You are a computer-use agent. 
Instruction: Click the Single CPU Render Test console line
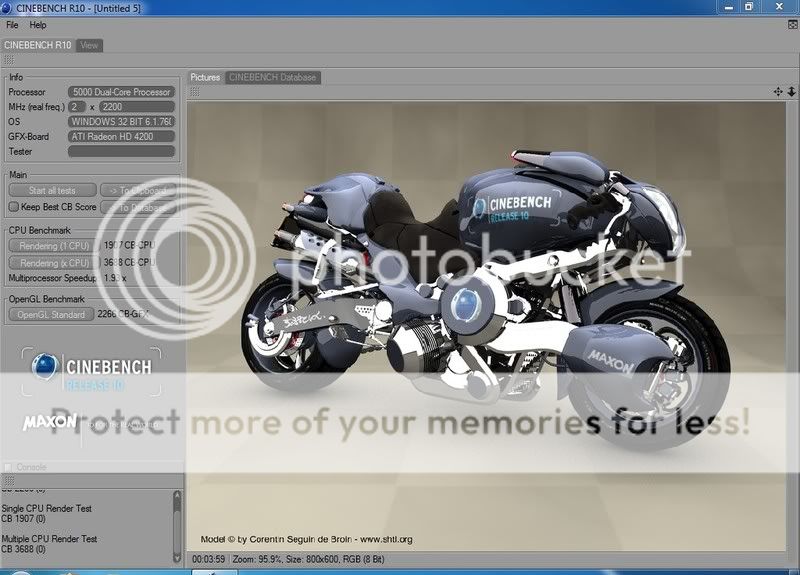pyautogui.click(x=46, y=509)
